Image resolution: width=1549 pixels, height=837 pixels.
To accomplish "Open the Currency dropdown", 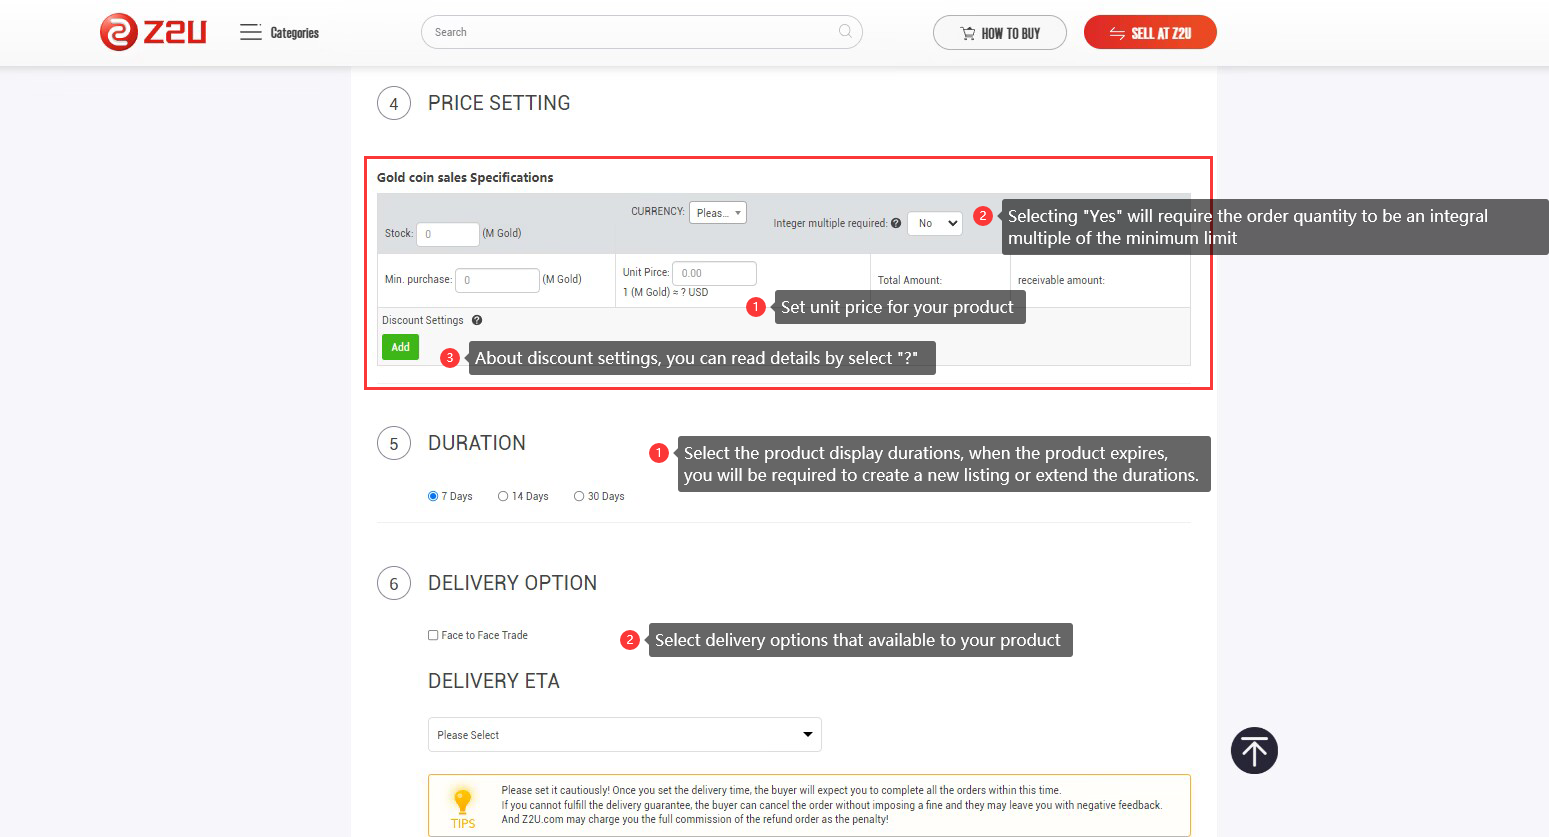I will coord(717,212).
